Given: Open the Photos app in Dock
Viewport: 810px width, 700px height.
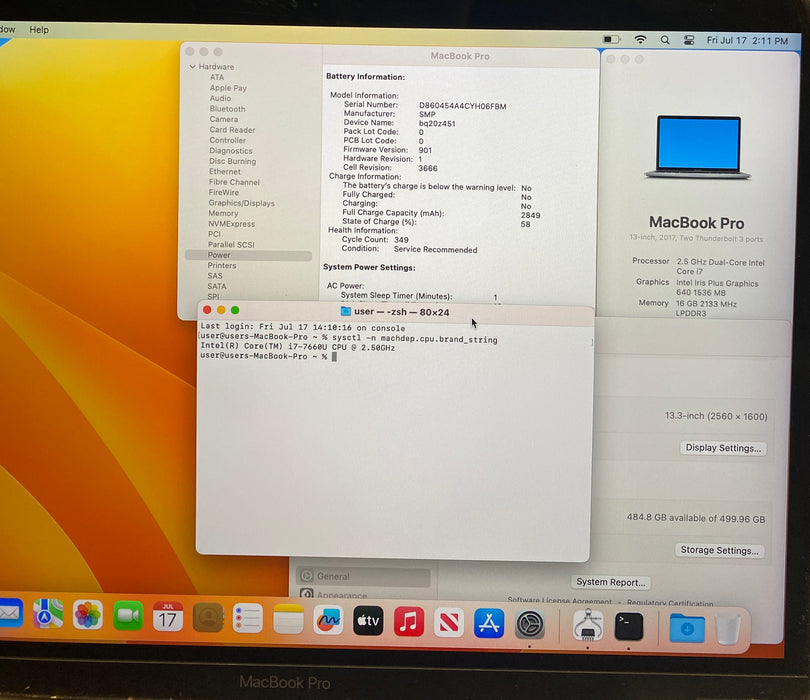Looking at the screenshot, I should [88, 615].
